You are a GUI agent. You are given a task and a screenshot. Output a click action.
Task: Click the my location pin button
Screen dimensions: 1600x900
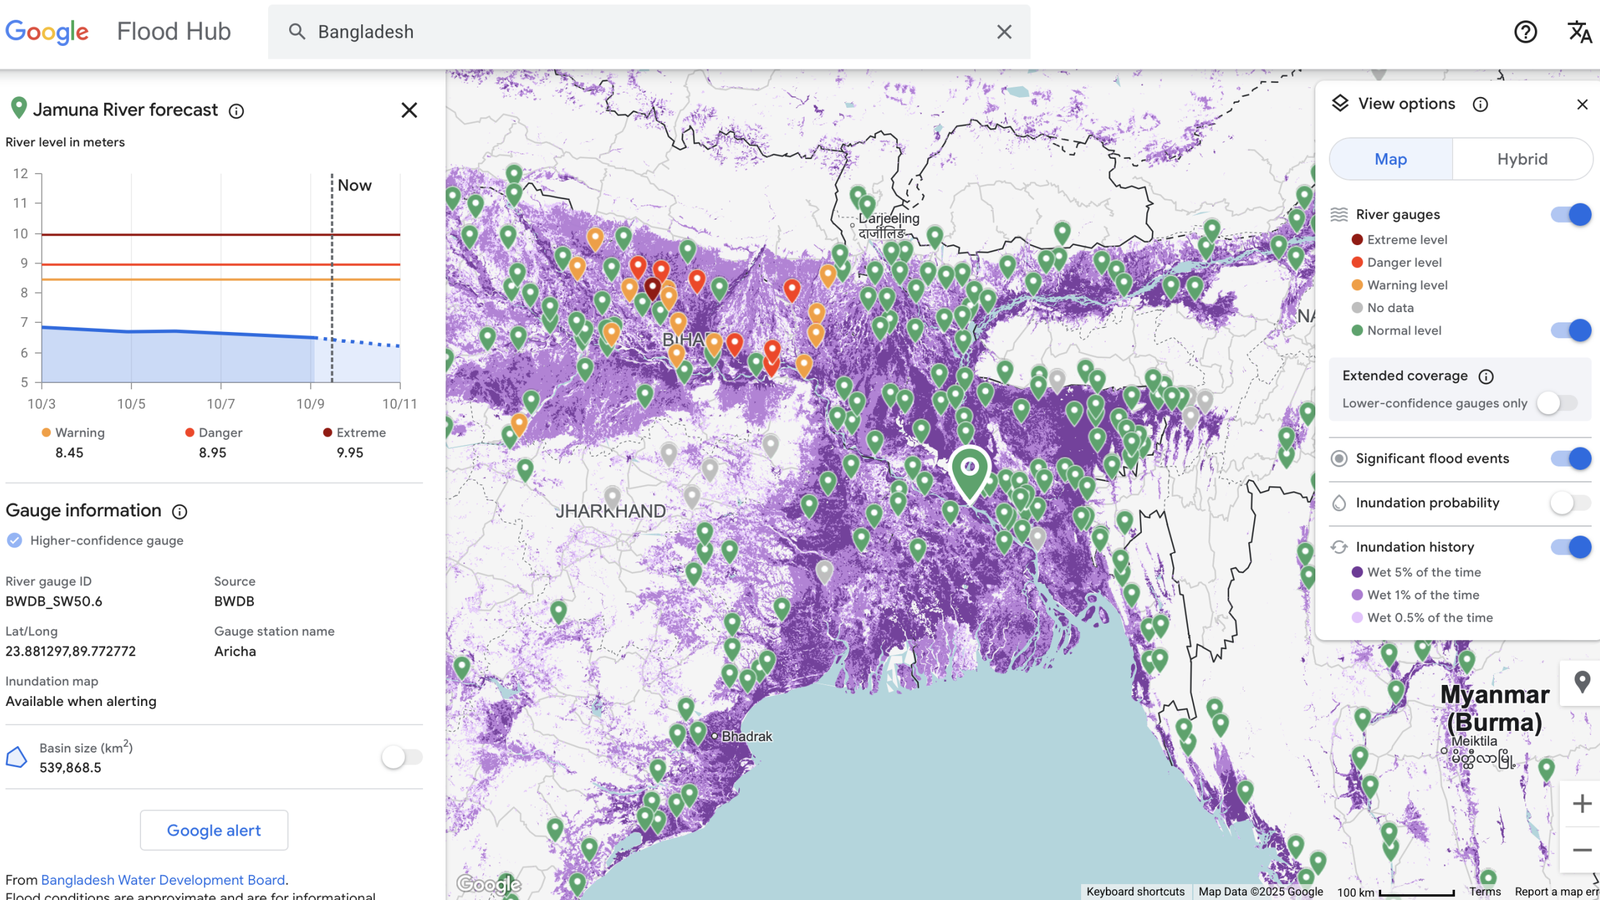tap(1581, 682)
